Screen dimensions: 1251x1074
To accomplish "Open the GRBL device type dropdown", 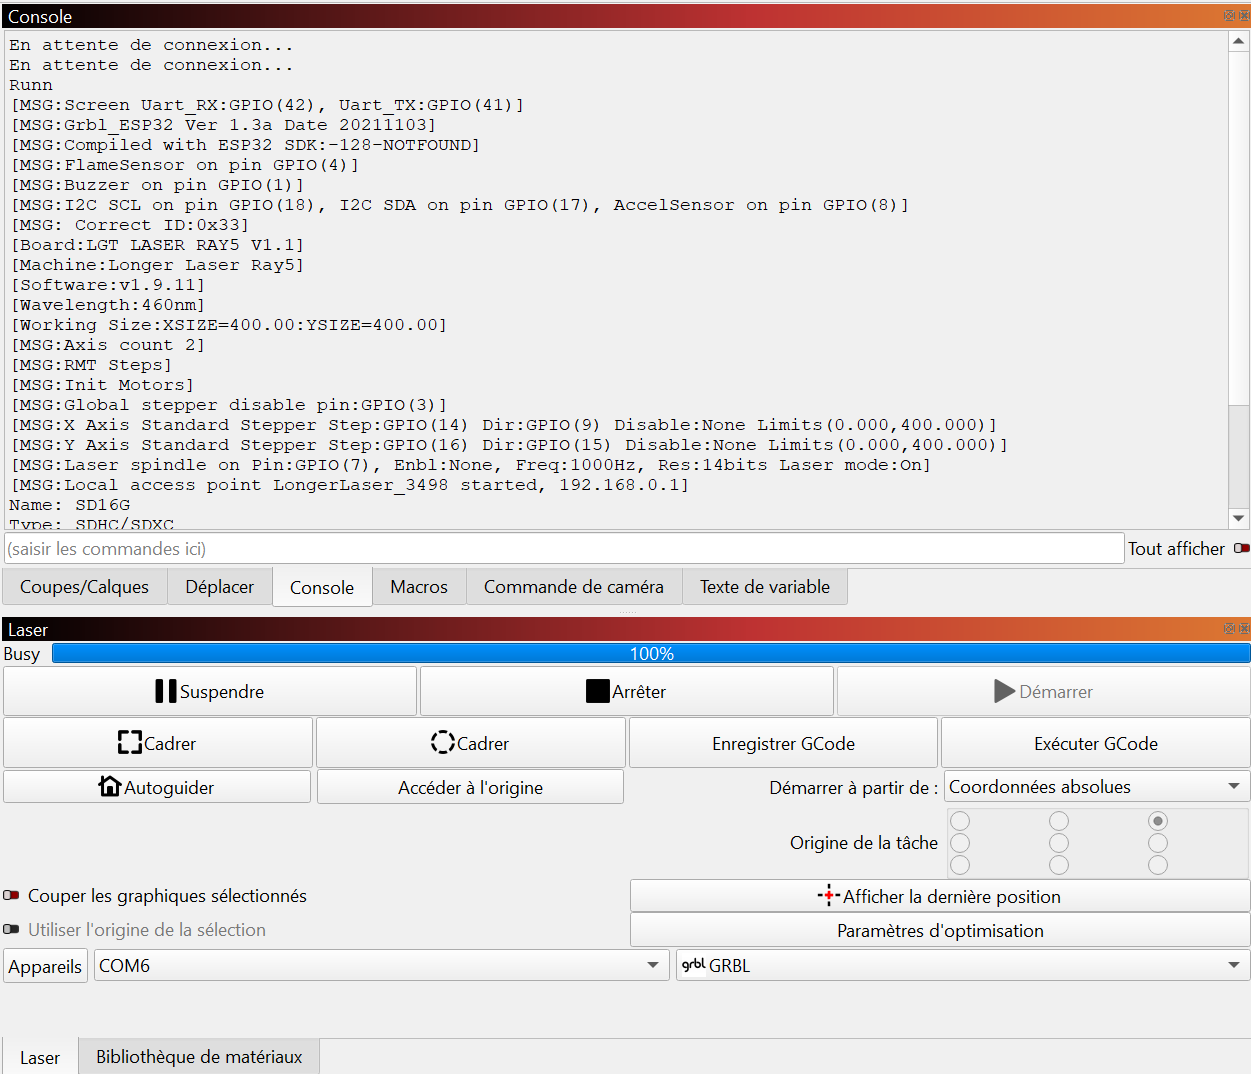I will [962, 965].
